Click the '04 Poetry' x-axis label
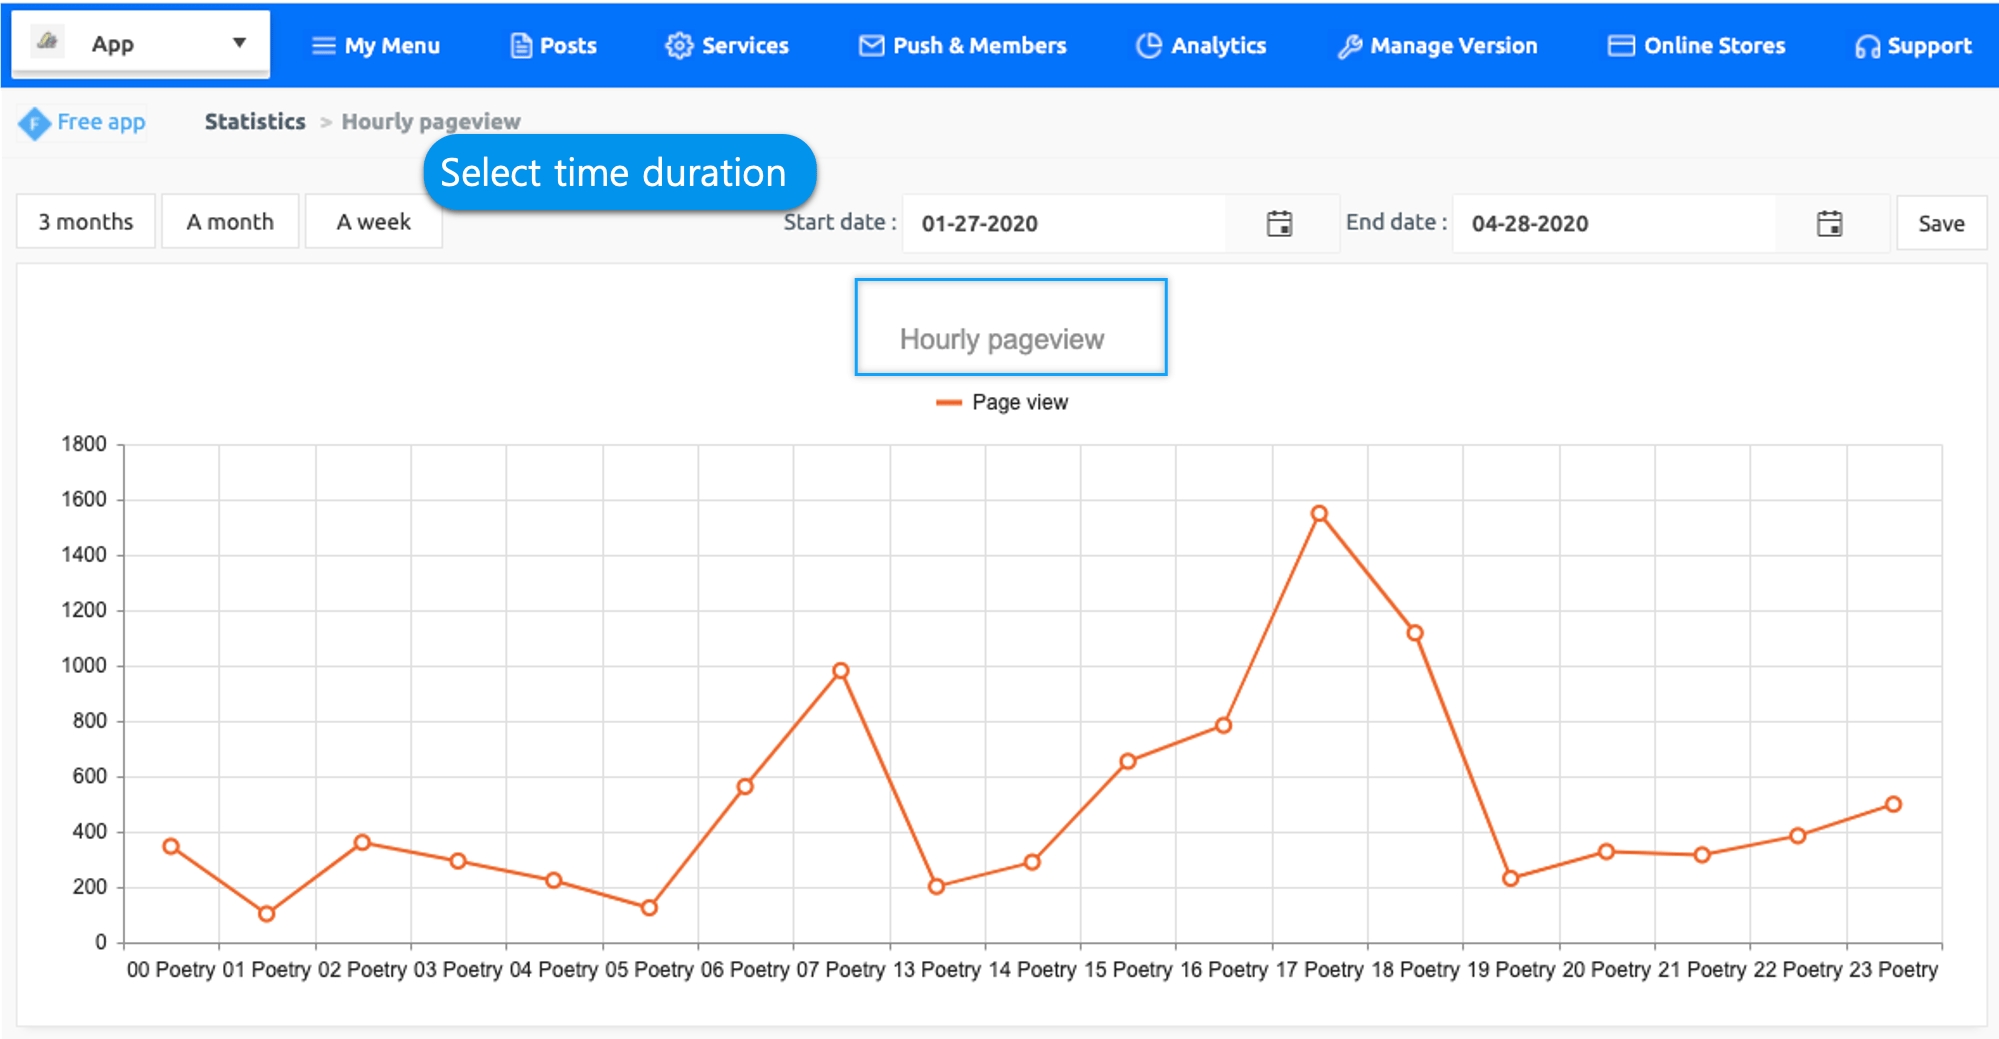Viewport: 1999px width, 1039px height. 554,970
